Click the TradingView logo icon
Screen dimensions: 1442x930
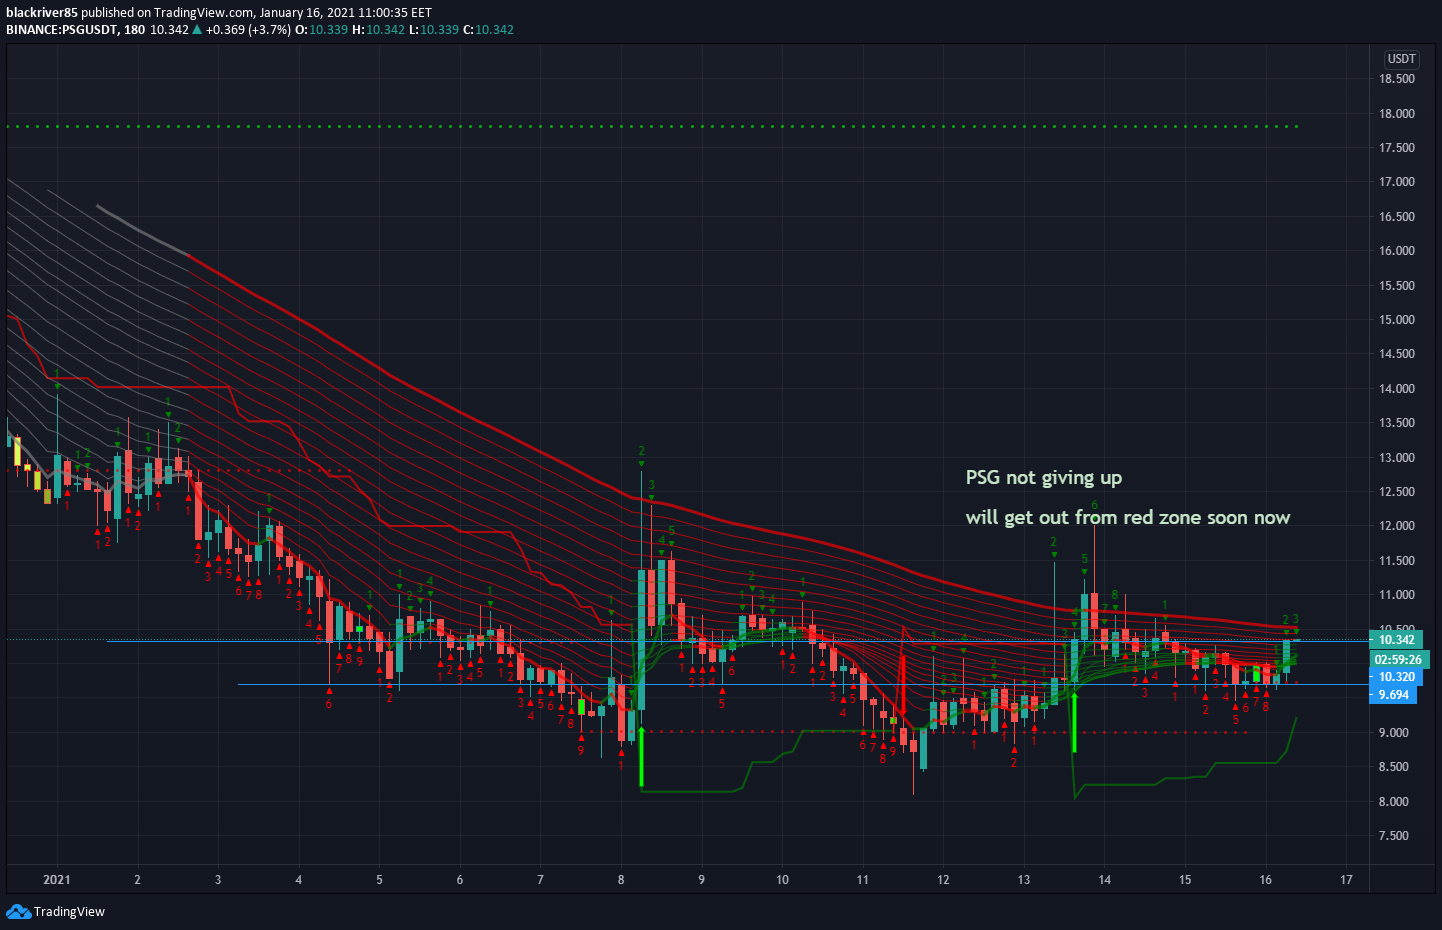coord(18,911)
